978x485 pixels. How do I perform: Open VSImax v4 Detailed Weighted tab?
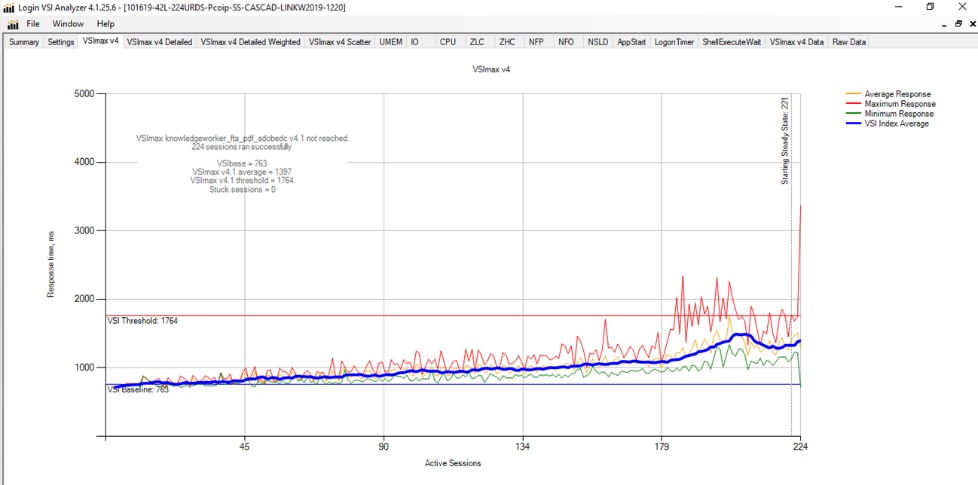pos(250,42)
